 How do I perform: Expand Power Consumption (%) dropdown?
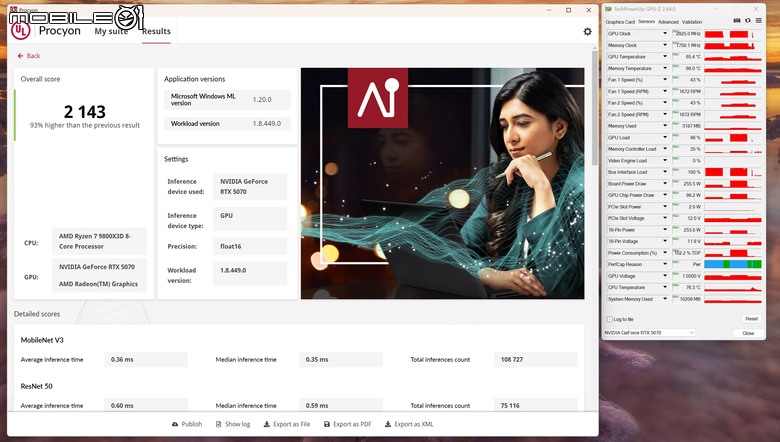[x=665, y=253]
